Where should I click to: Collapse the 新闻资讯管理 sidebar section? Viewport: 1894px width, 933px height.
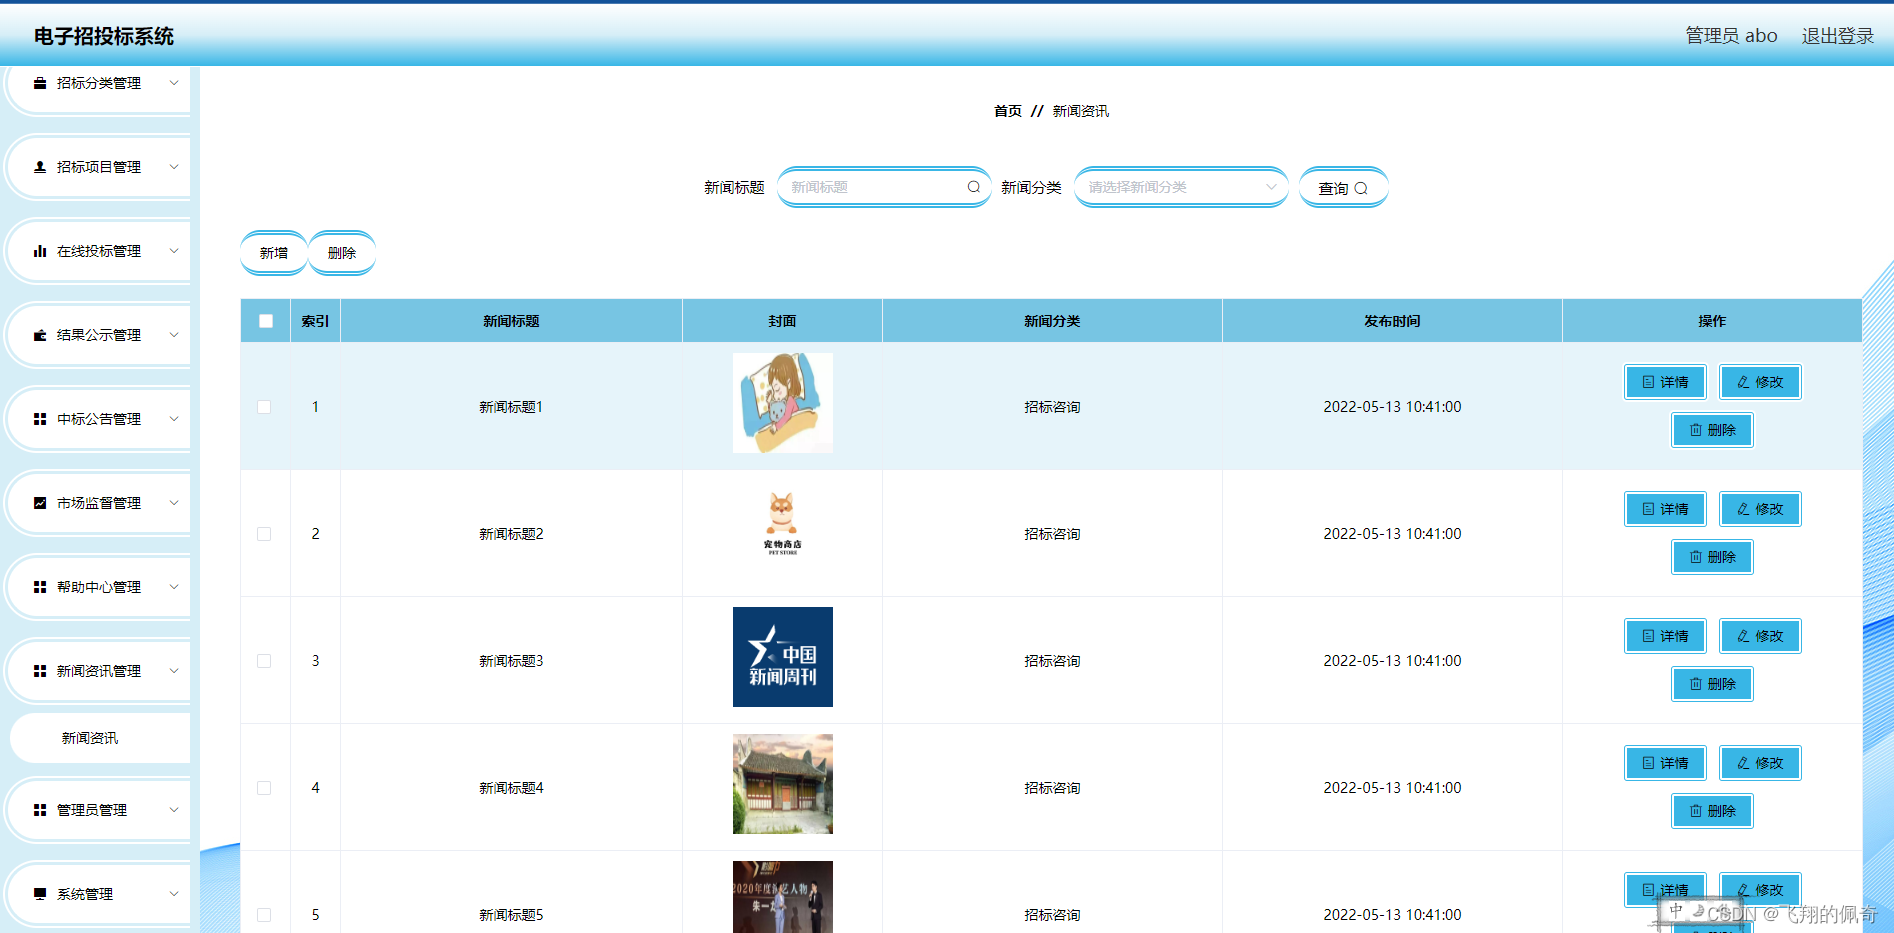[x=99, y=671]
